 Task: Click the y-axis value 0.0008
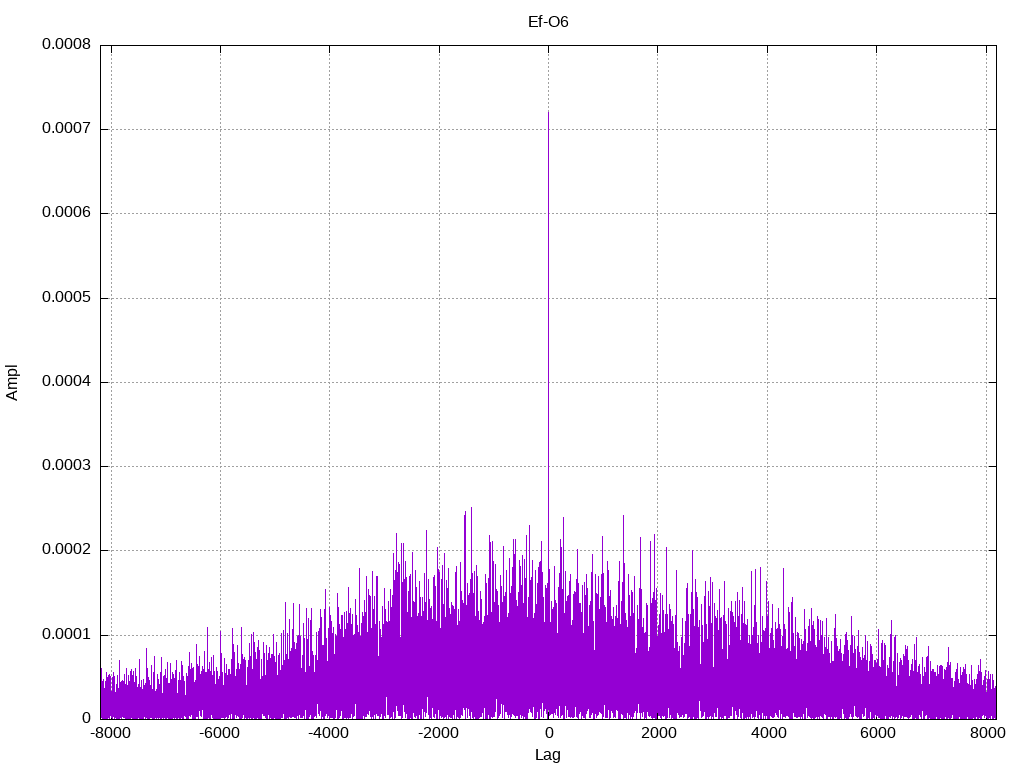(x=67, y=44)
